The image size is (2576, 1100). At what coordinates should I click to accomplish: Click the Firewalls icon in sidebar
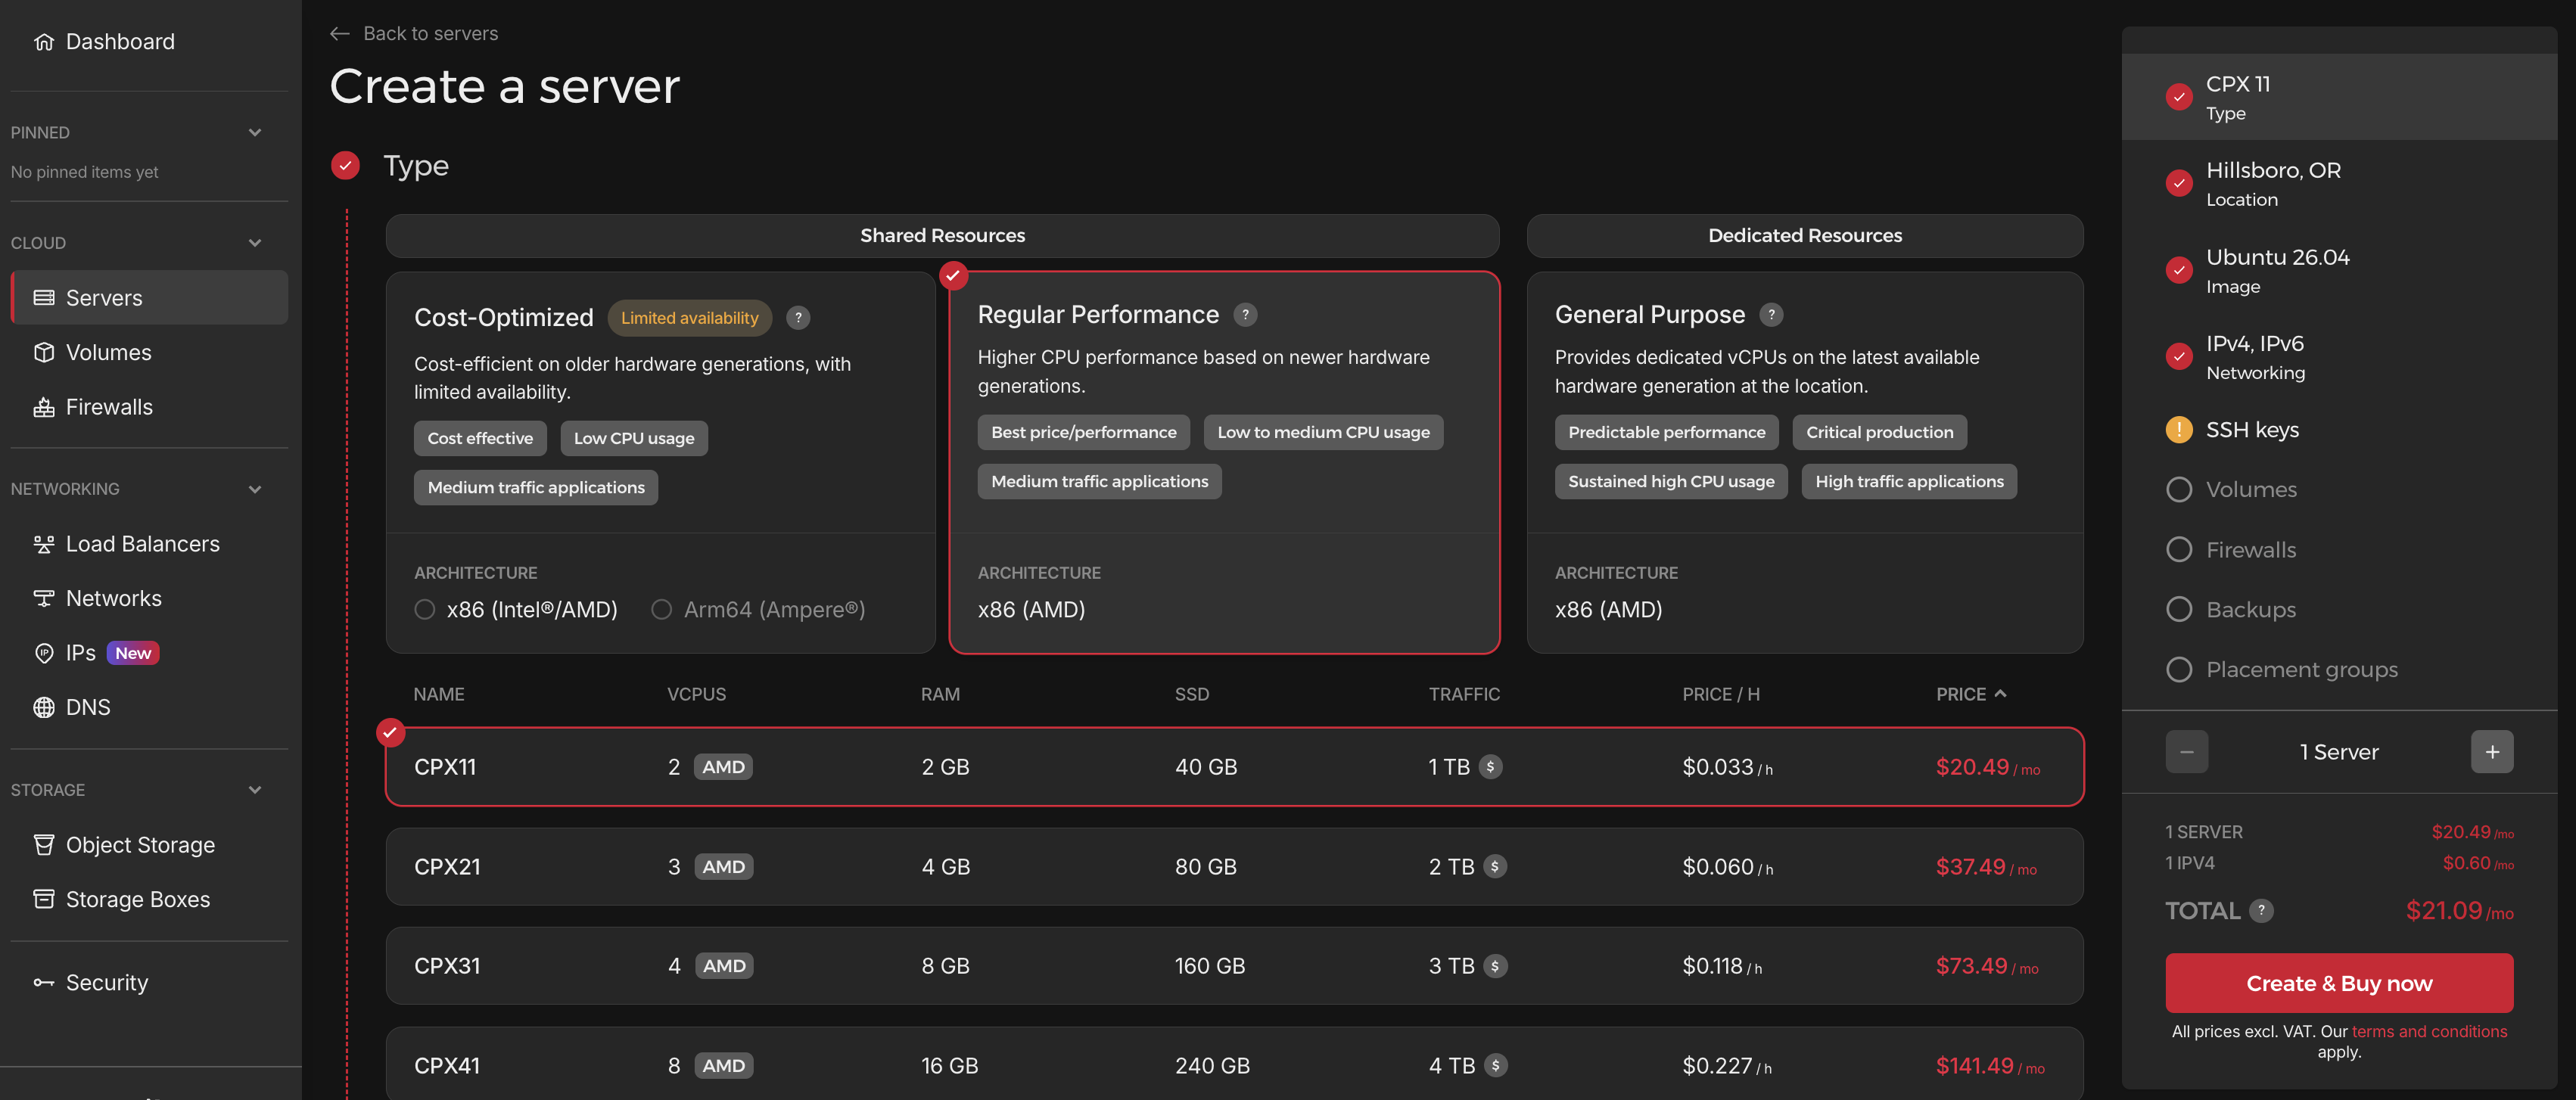coord(44,407)
